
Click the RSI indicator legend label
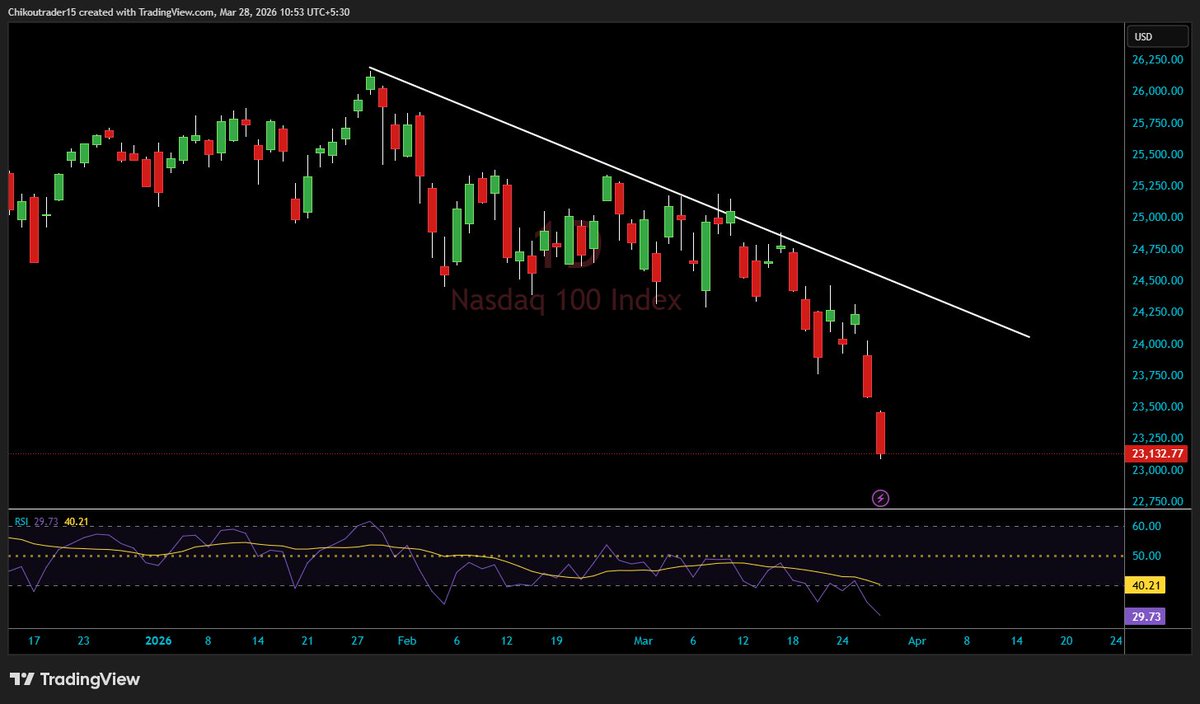pyautogui.click(x=20, y=522)
